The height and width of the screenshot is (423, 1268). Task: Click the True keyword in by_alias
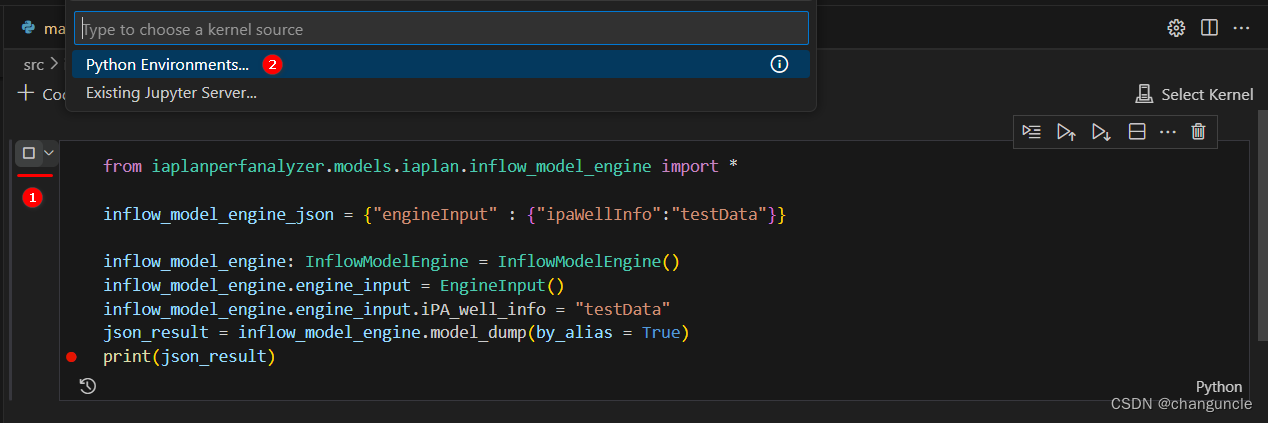pyautogui.click(x=661, y=333)
